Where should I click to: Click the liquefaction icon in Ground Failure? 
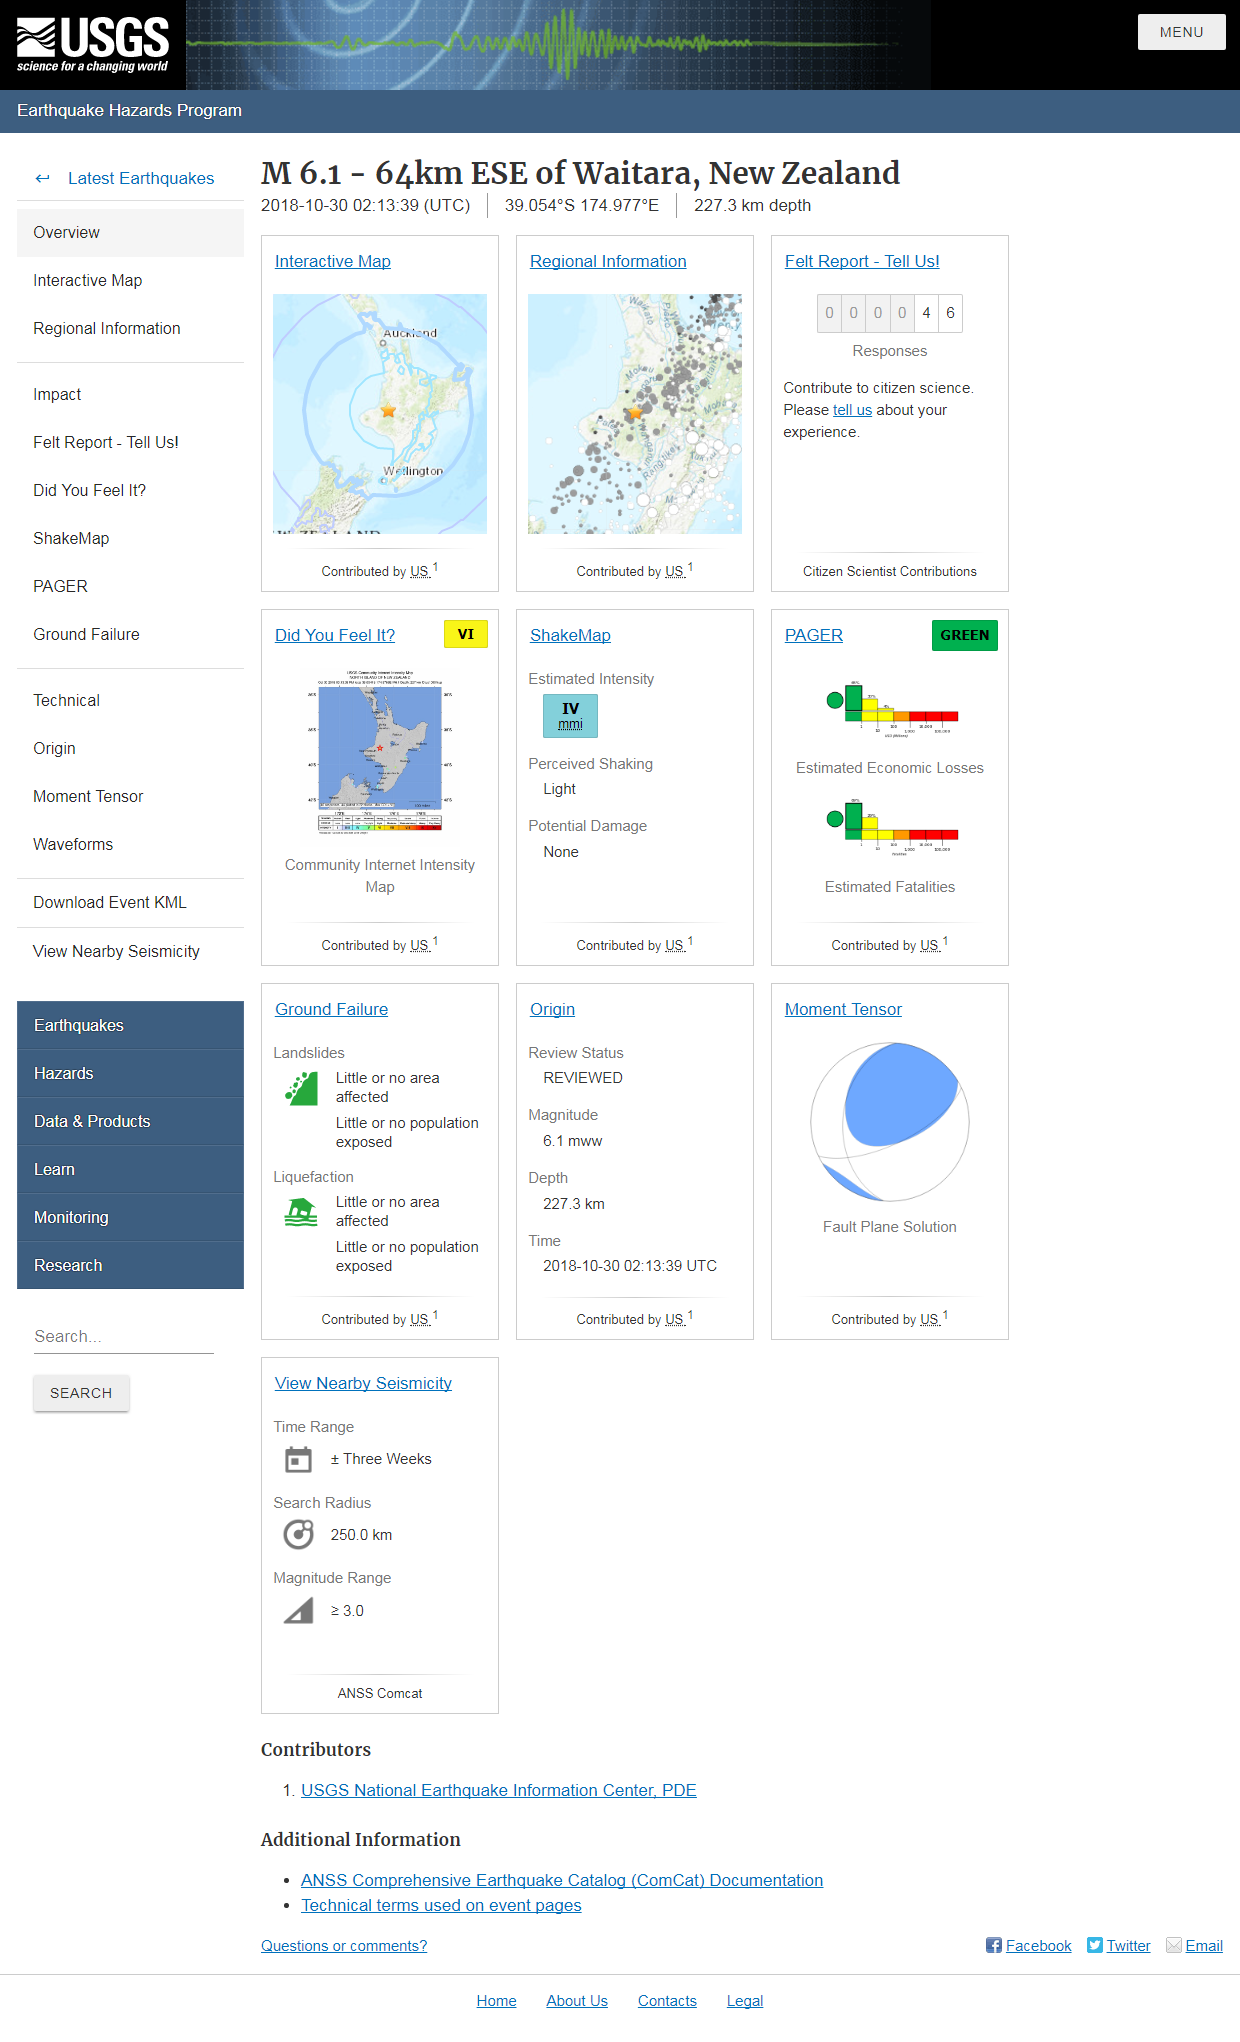tap(301, 1212)
